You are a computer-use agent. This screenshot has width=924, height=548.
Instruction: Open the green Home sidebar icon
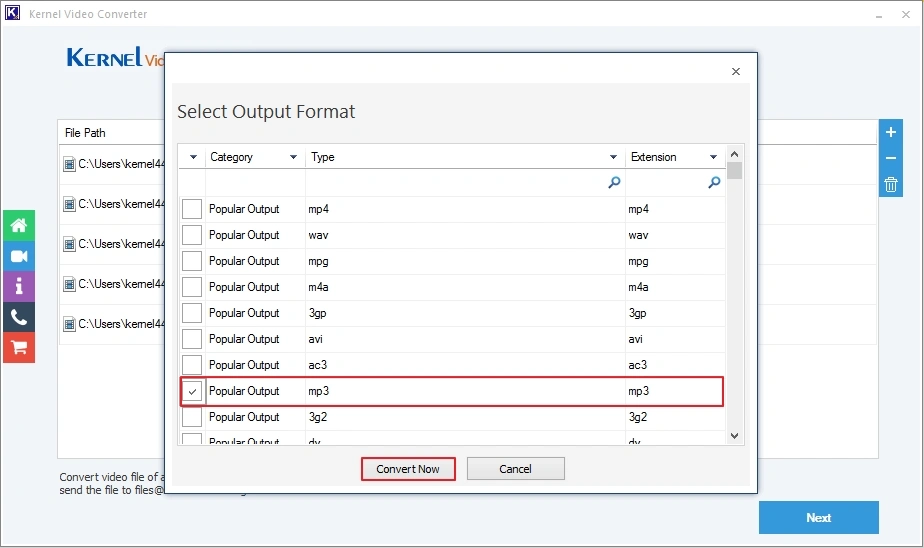[x=19, y=226]
